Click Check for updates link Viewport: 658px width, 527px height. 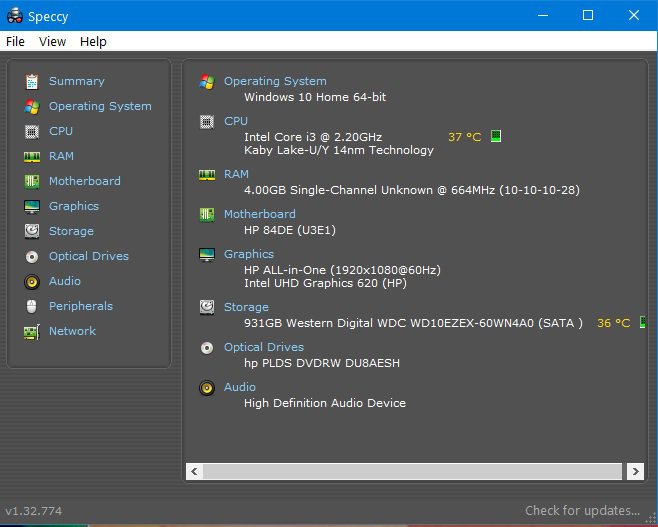582,511
